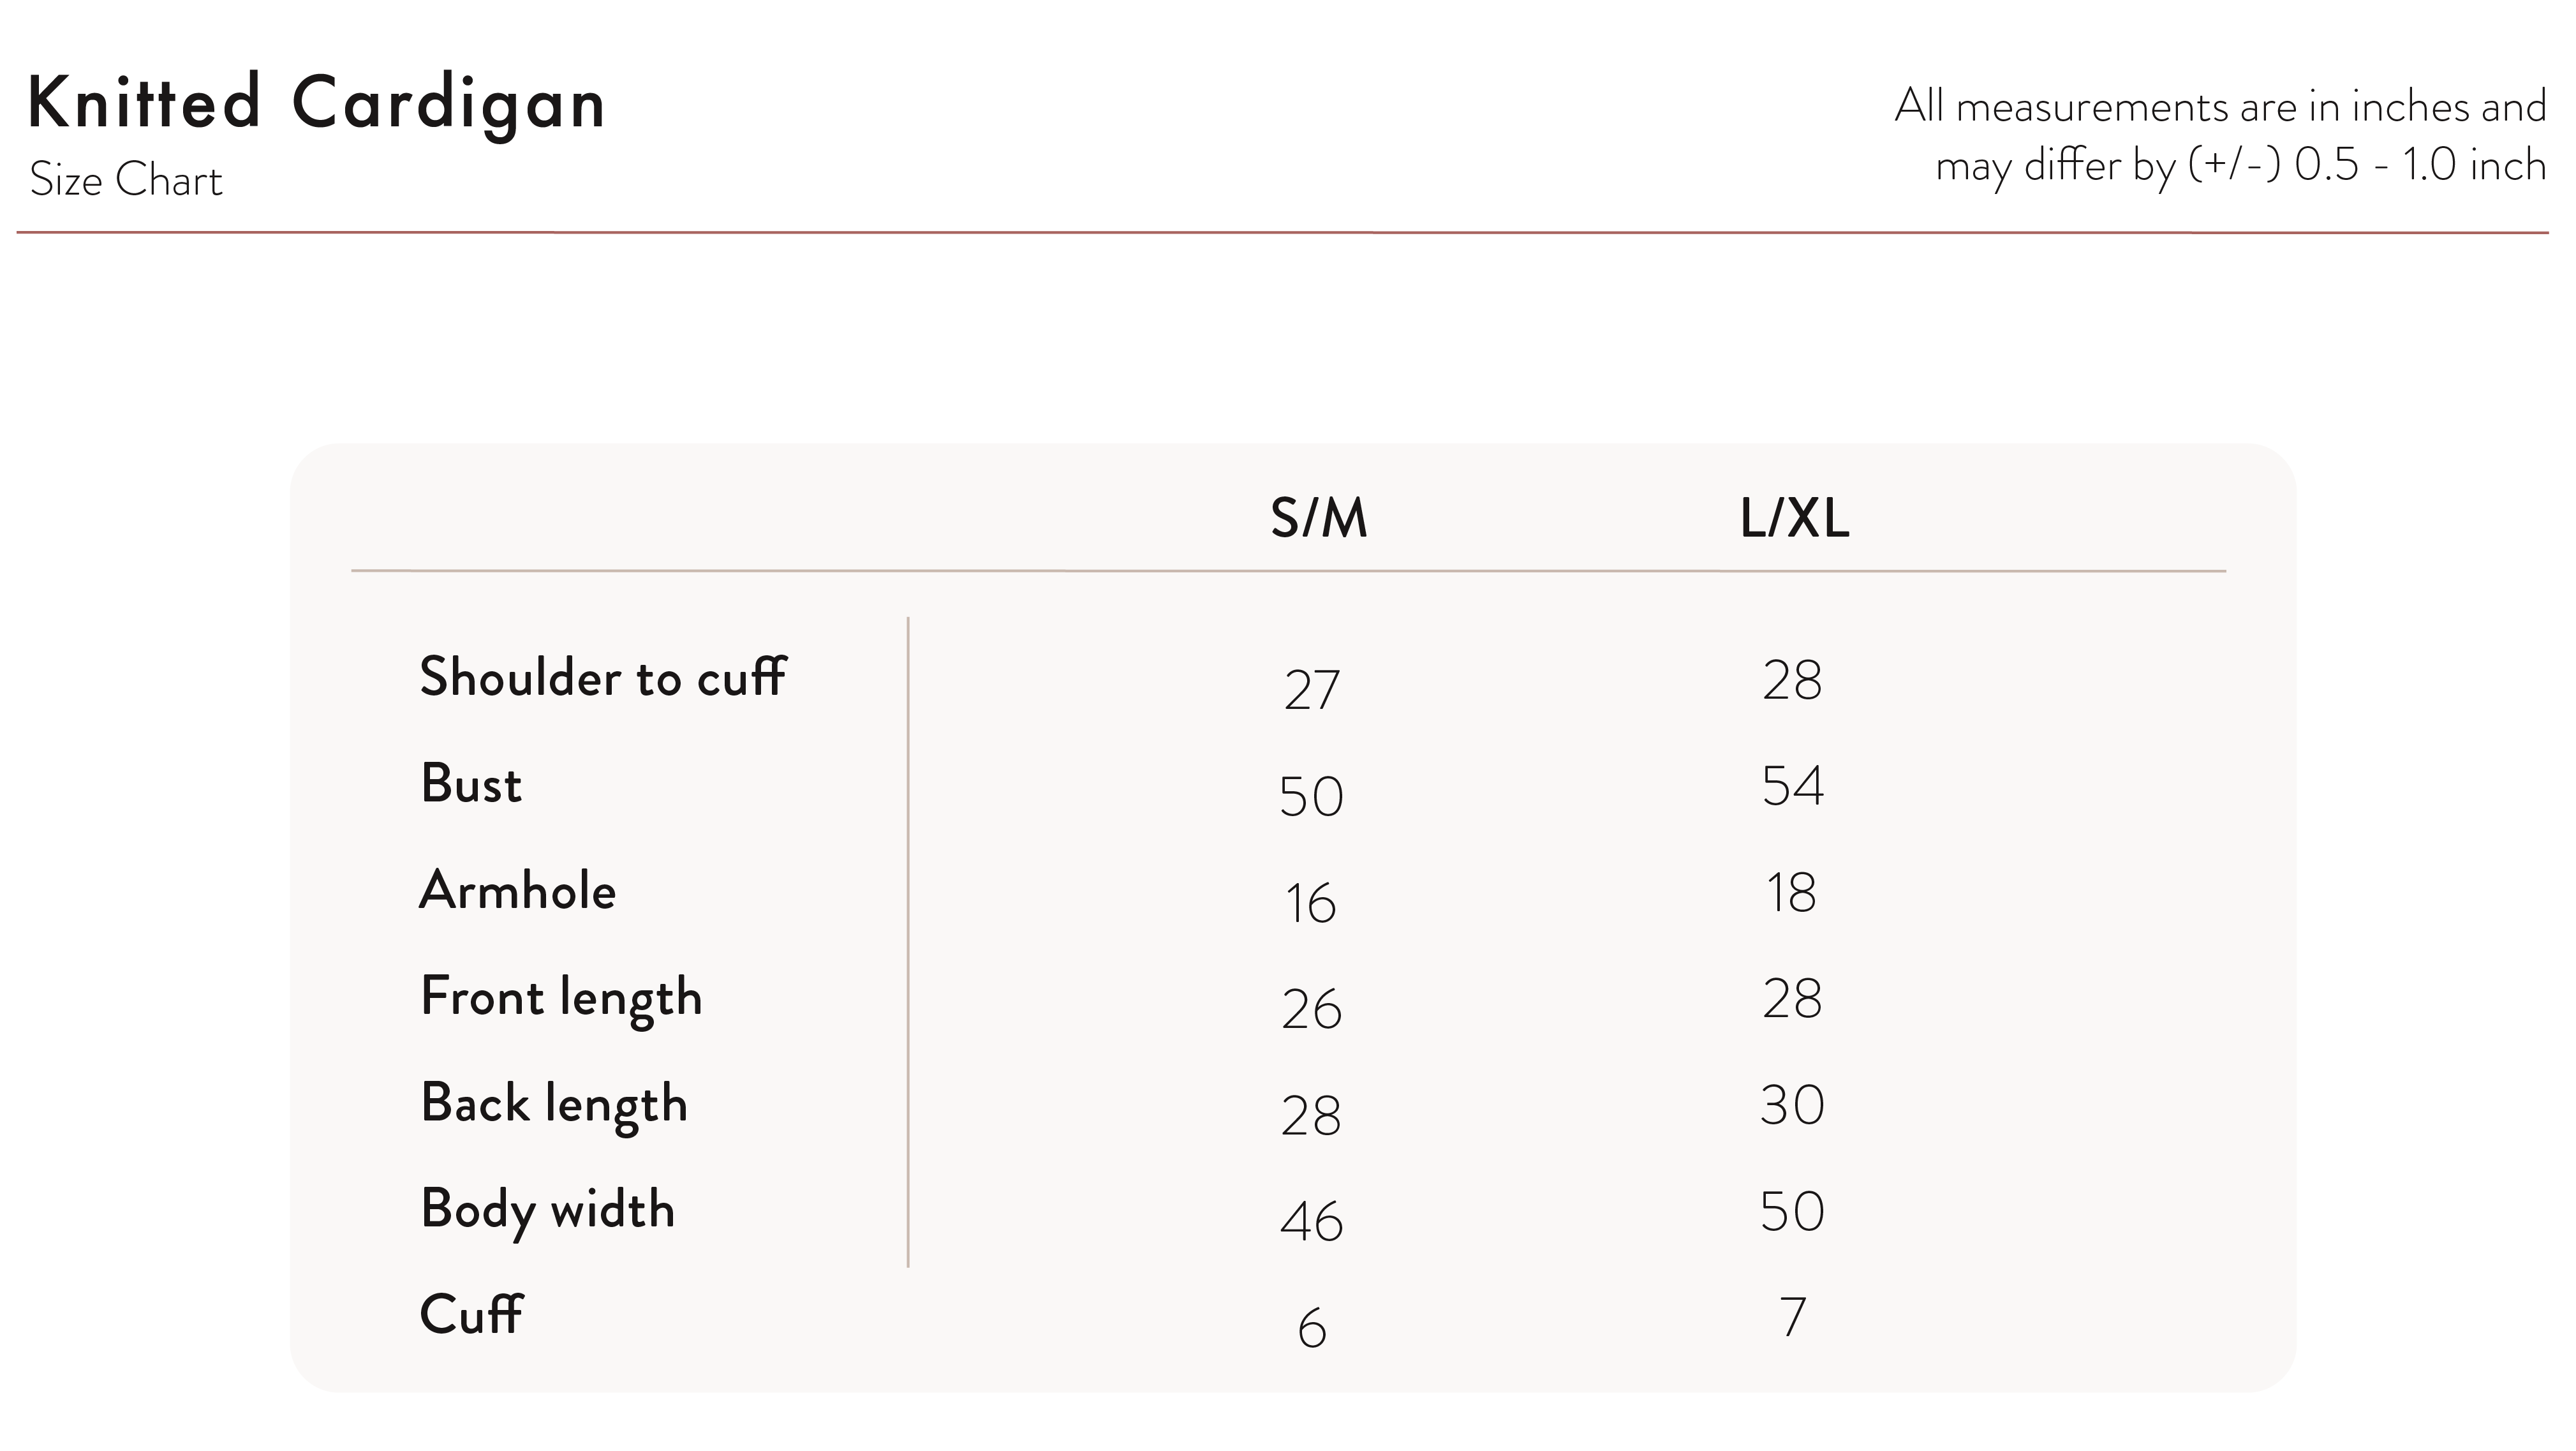Select the L/XL back length value 30
This screenshot has height=1451, width=2576.
tap(1793, 1105)
